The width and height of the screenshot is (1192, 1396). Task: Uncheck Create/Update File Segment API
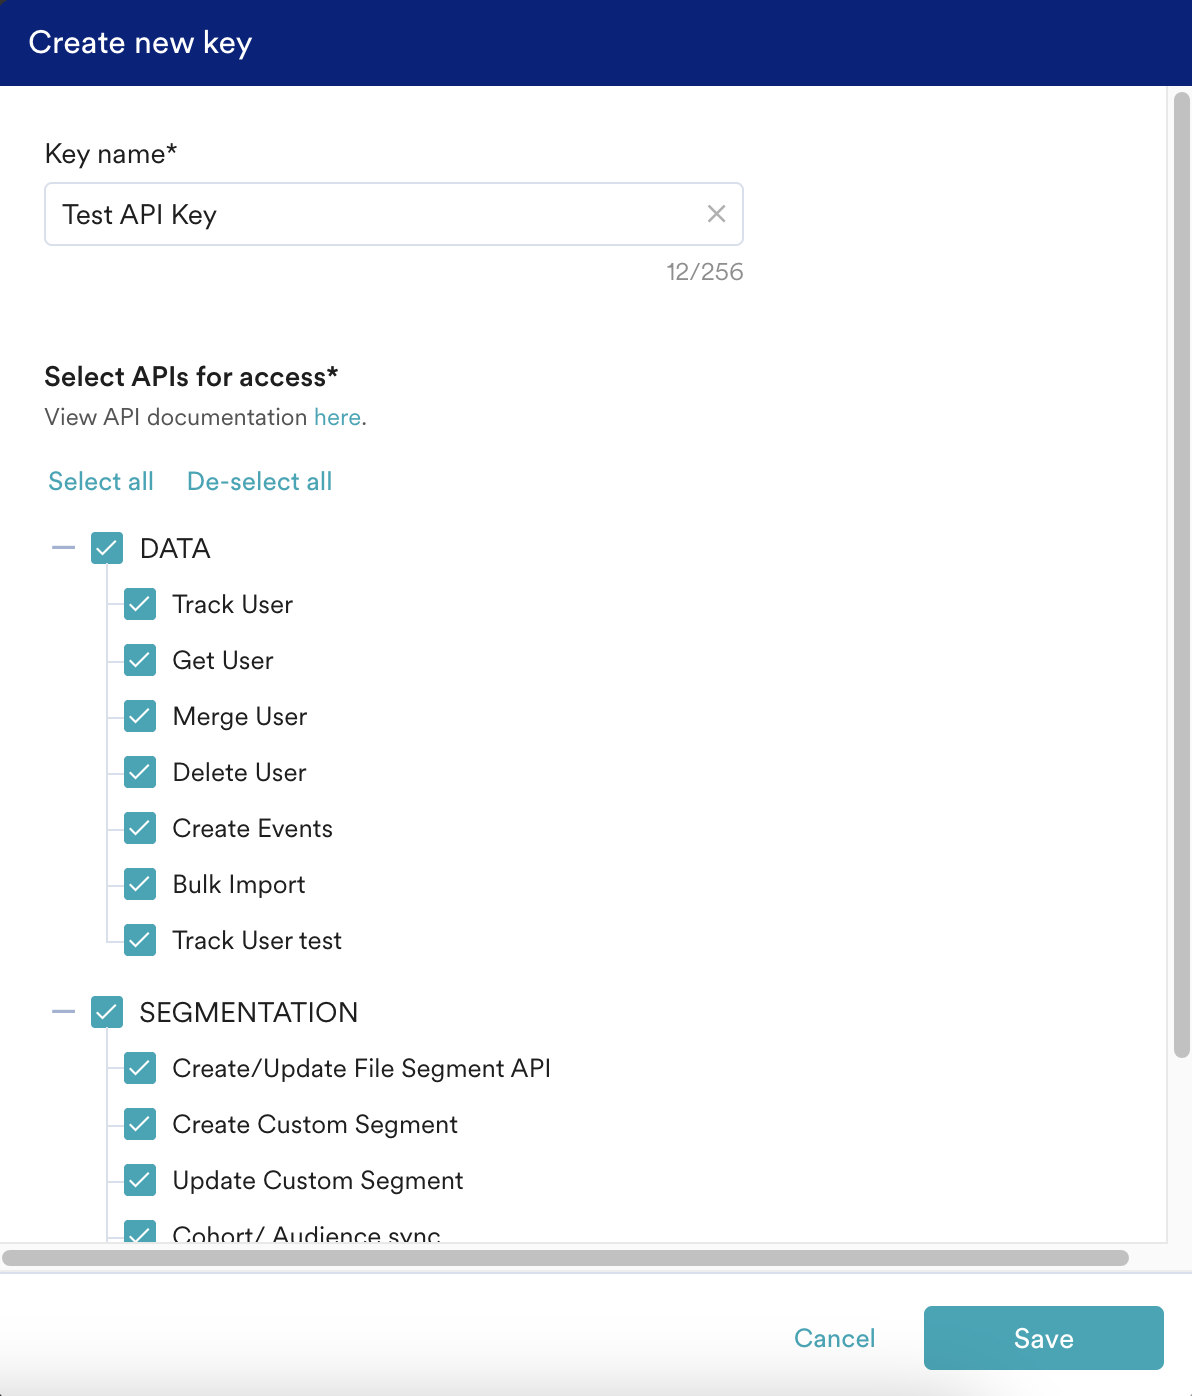[140, 1068]
